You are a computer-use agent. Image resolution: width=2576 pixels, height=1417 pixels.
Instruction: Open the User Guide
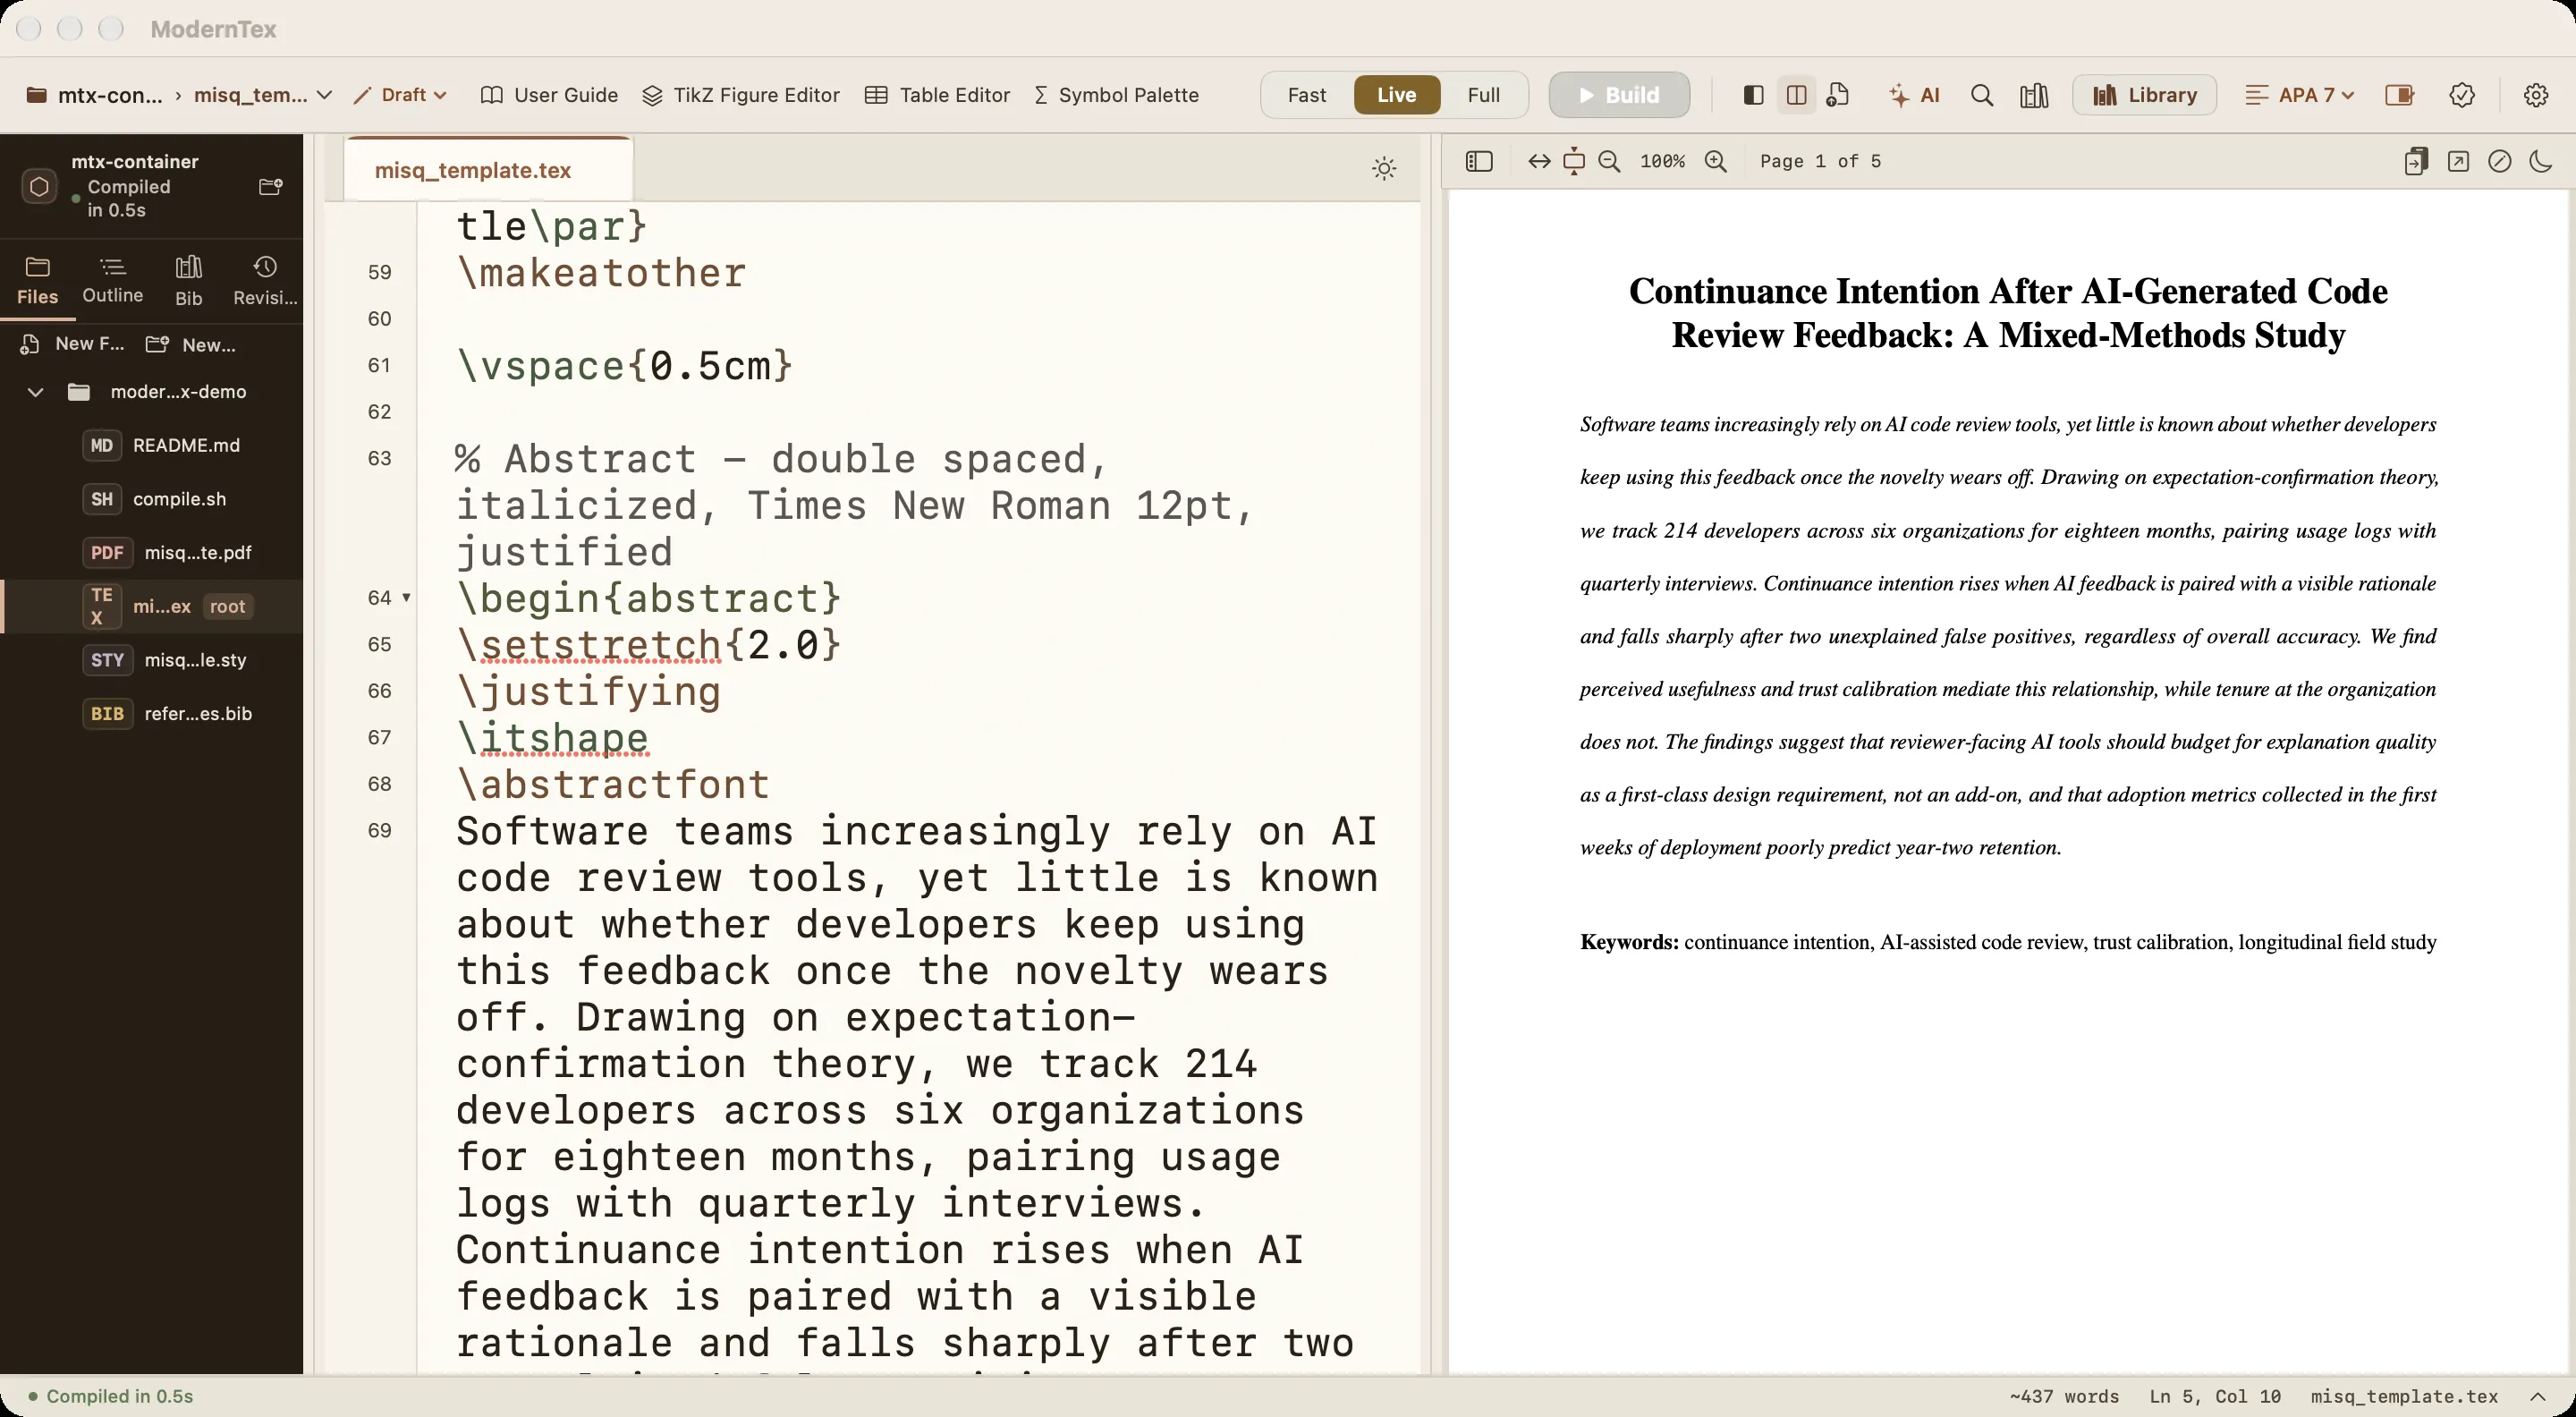(x=549, y=95)
